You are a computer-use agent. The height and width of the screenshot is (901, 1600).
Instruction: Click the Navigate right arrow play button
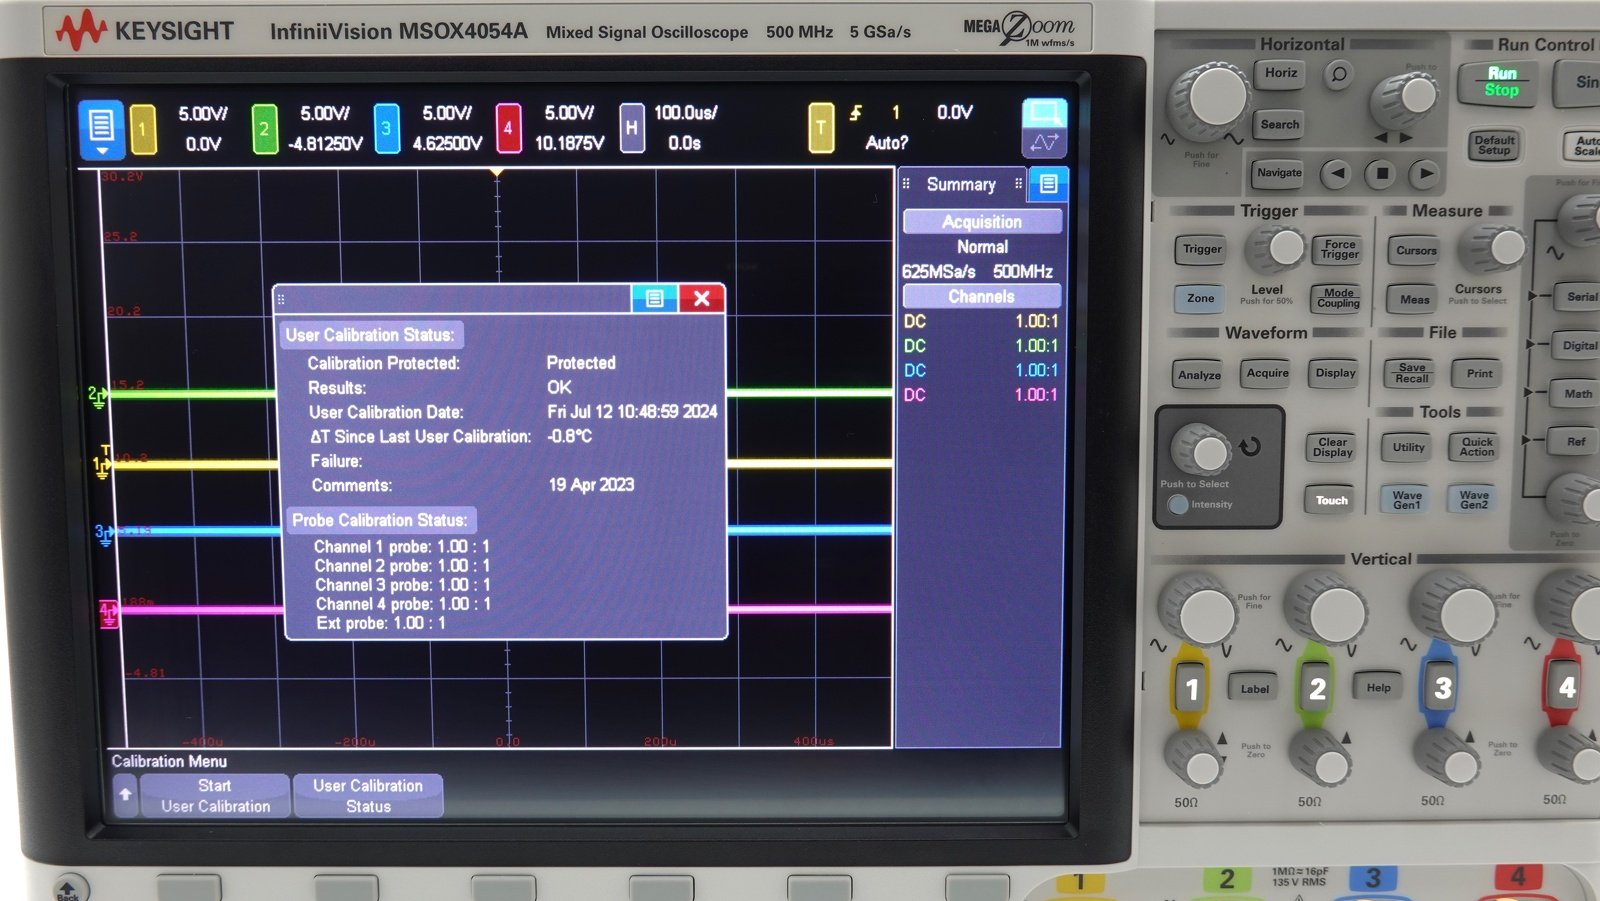tap(1426, 173)
